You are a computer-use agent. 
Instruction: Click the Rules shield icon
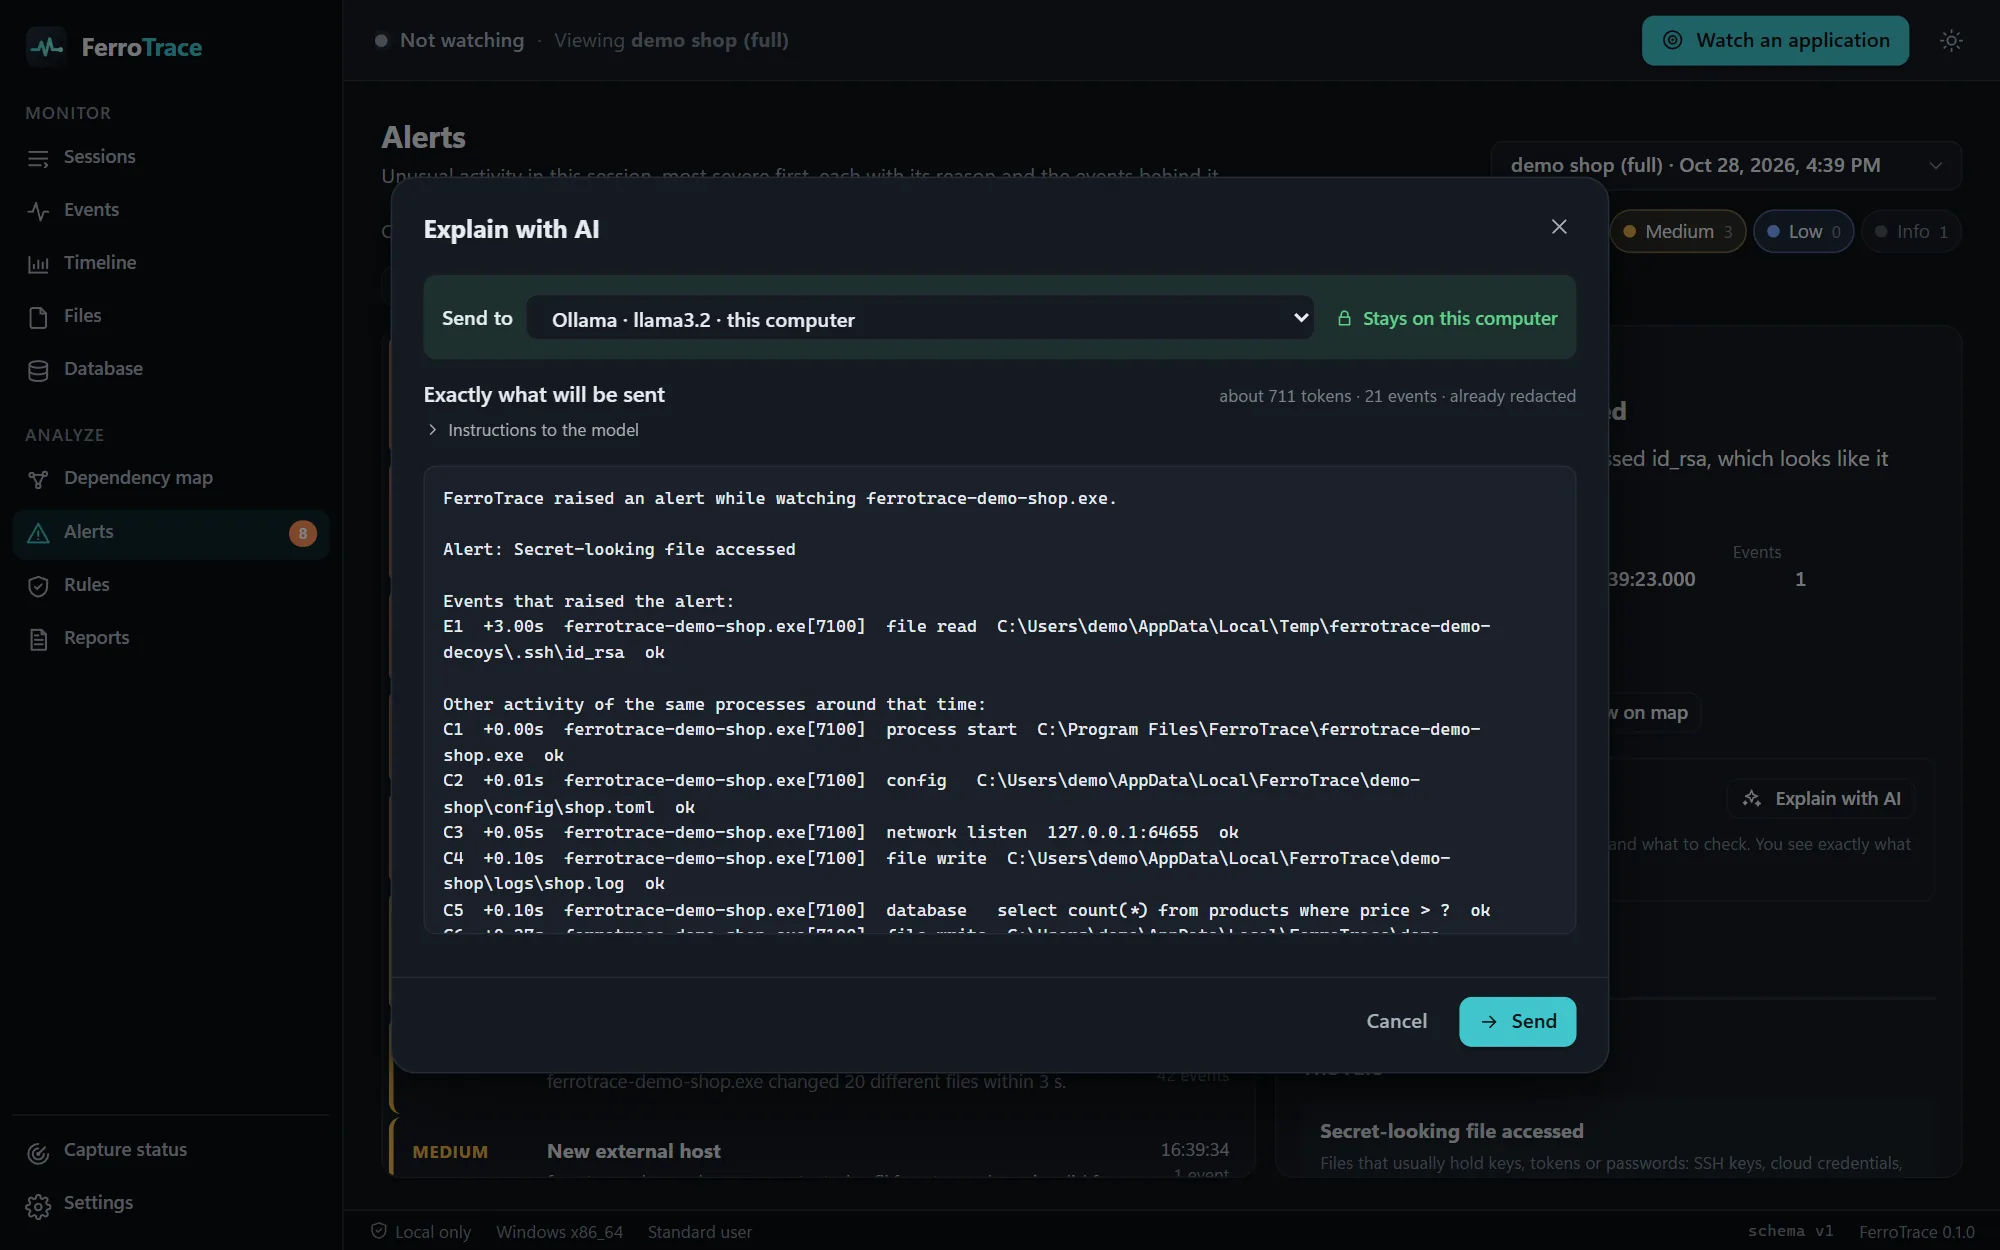click(38, 586)
